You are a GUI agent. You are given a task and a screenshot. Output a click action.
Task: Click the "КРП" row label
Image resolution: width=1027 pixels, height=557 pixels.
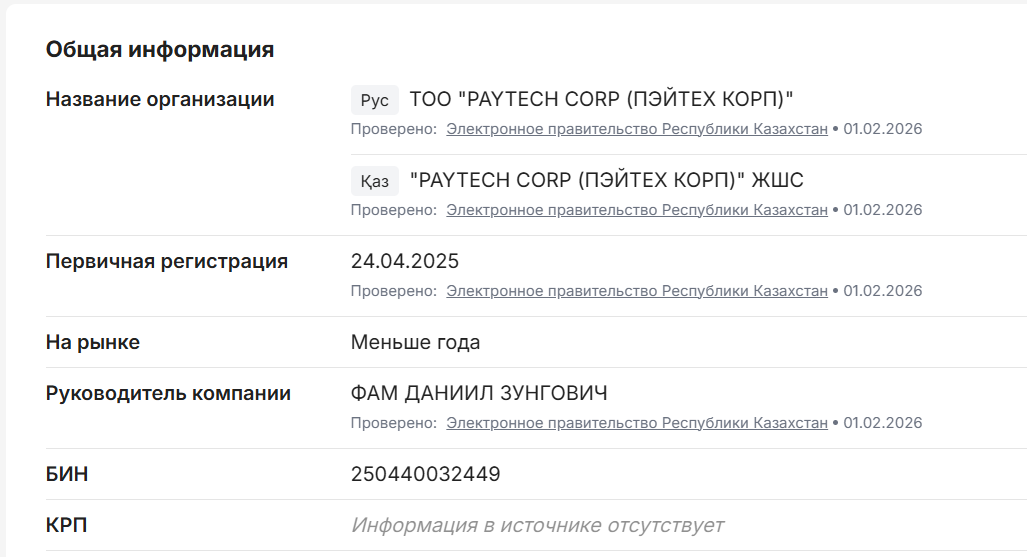click(x=66, y=526)
